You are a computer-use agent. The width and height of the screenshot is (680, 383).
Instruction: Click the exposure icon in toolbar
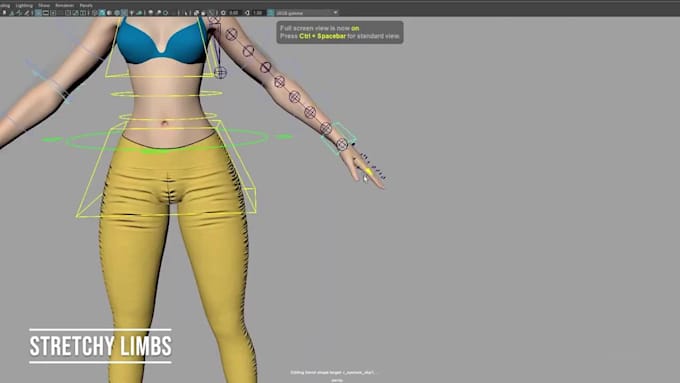[x=223, y=13]
